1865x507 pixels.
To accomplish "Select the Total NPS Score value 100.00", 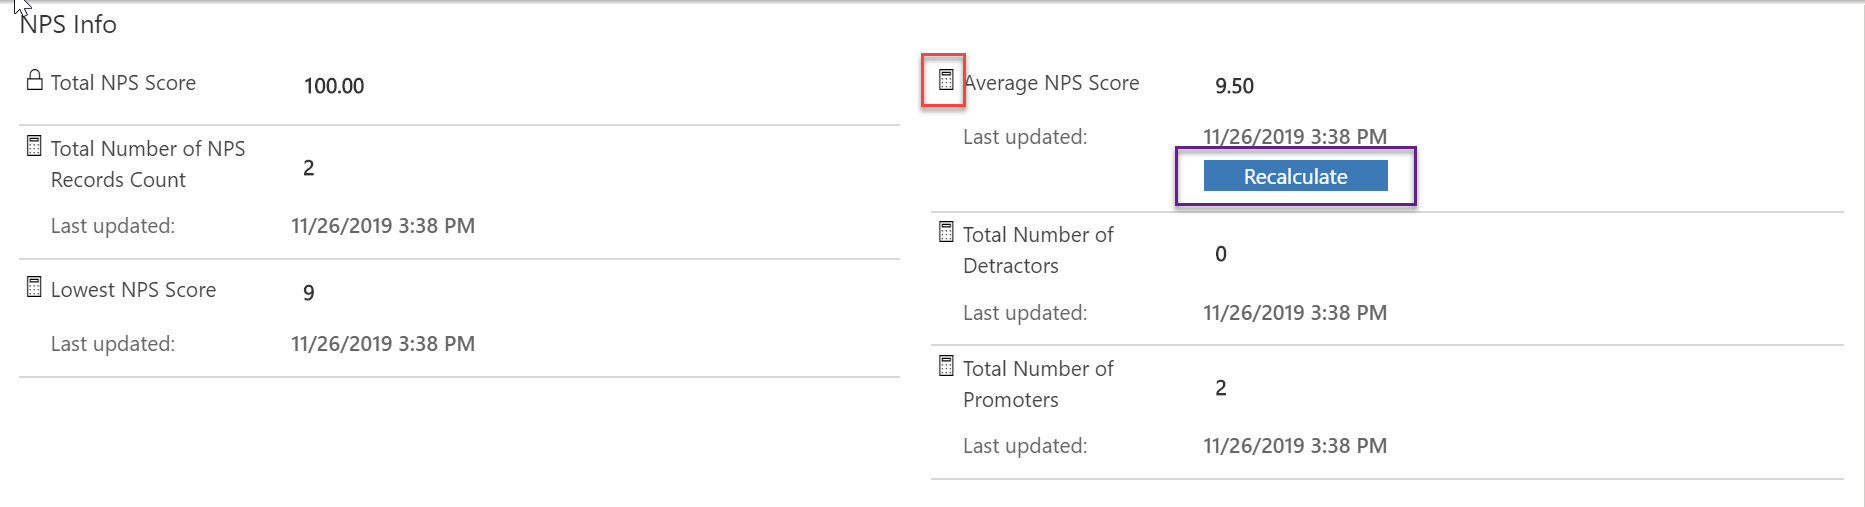I will [x=334, y=86].
